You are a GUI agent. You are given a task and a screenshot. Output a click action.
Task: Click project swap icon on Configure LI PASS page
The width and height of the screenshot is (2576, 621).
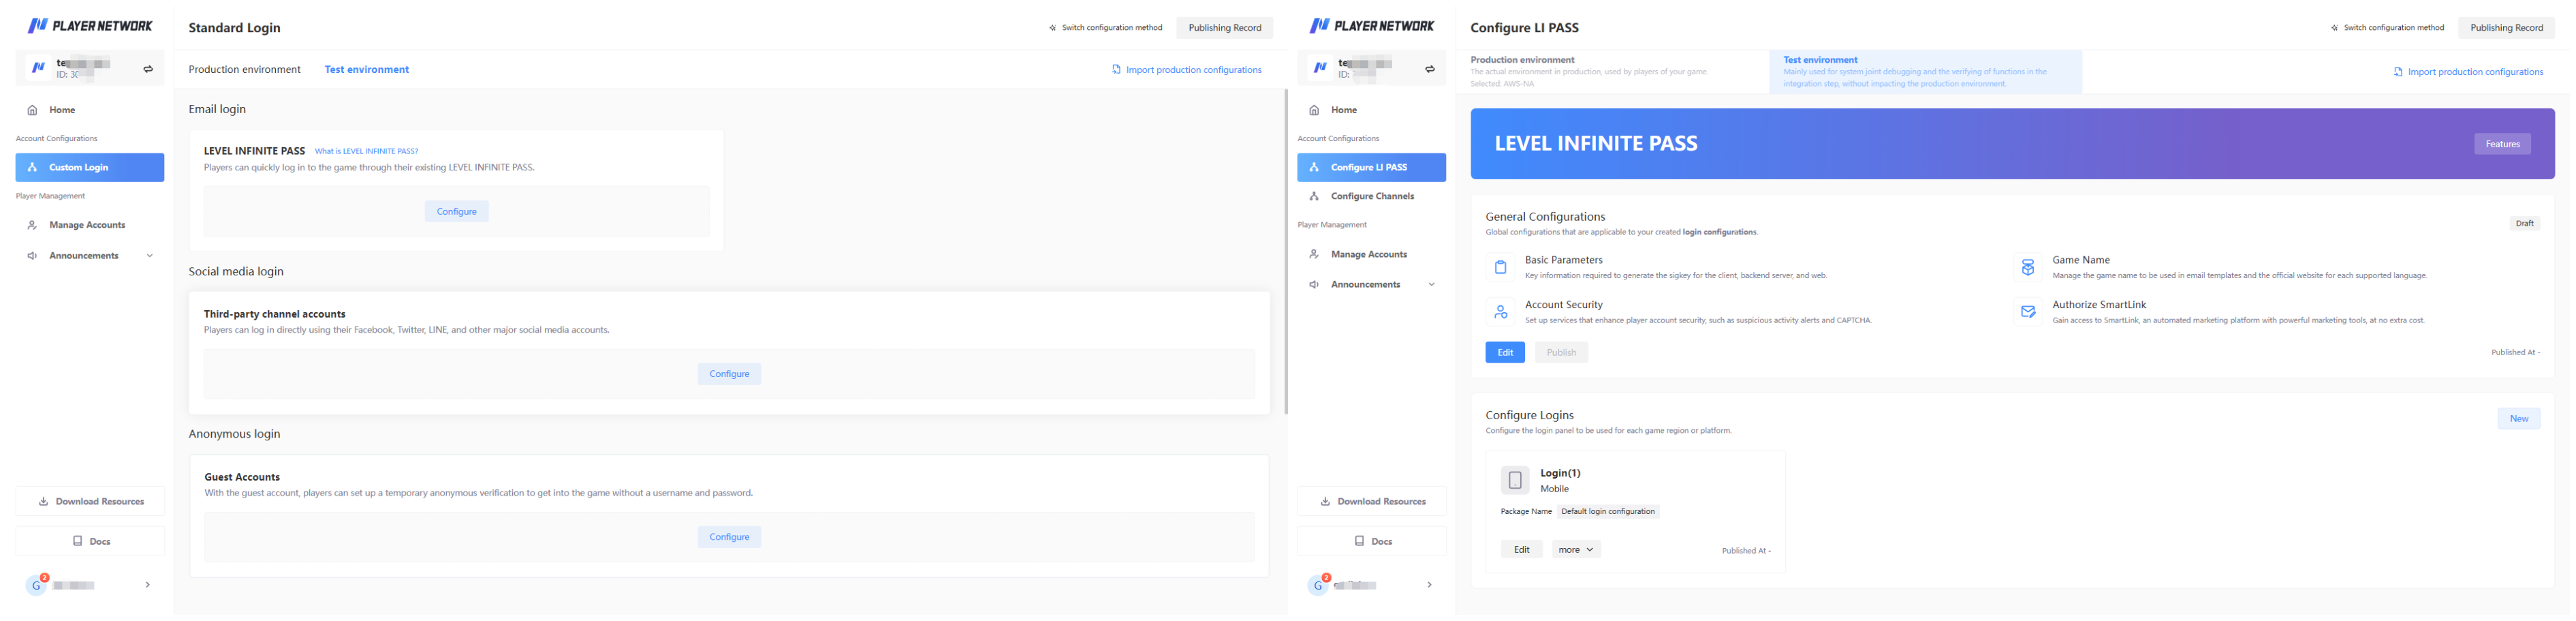[x=1430, y=69]
